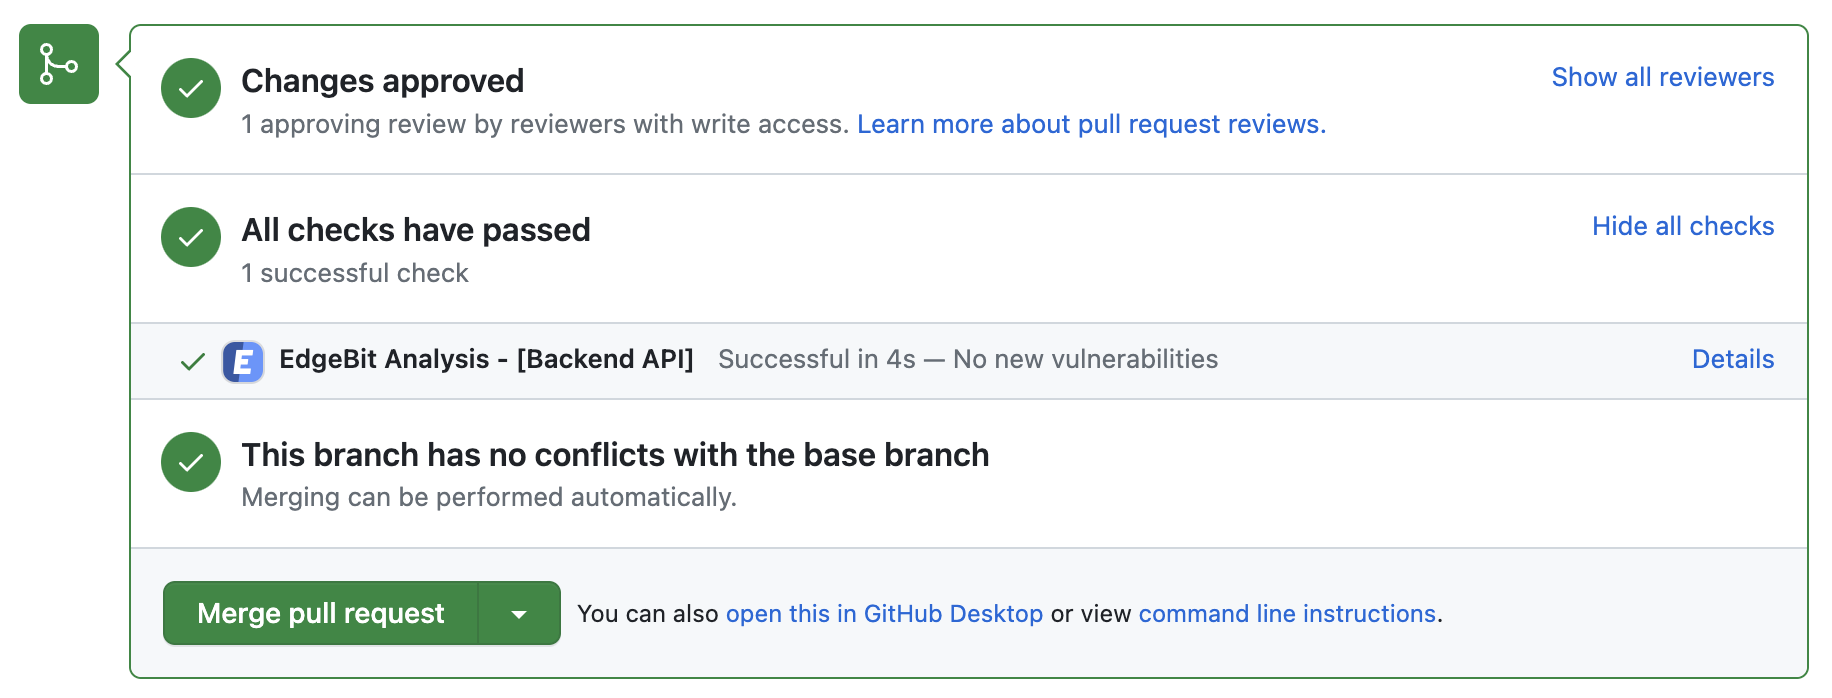The width and height of the screenshot is (1832, 698).
Task: Click the green git merge icon
Action: pos(59,64)
